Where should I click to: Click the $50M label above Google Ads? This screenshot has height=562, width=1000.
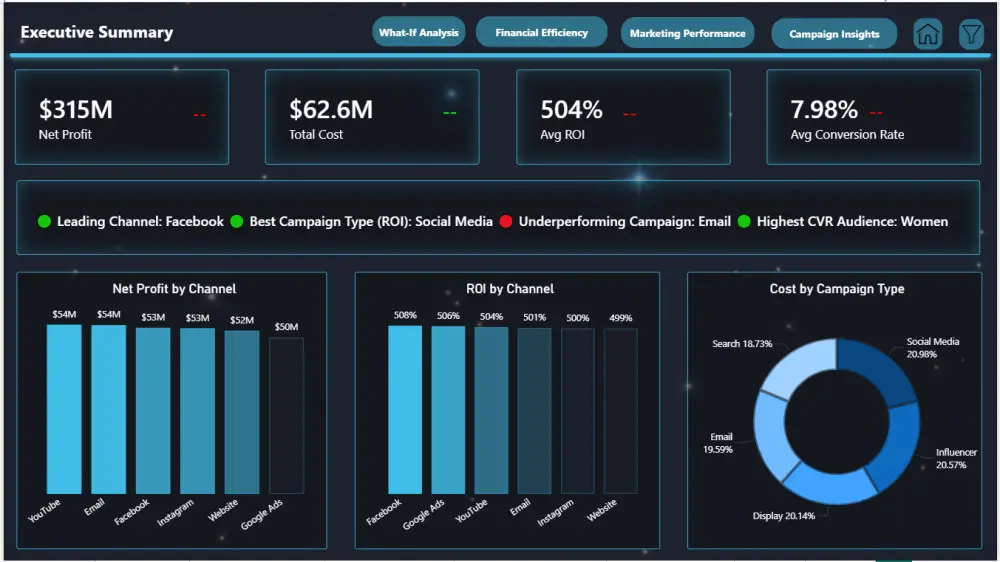pos(286,327)
